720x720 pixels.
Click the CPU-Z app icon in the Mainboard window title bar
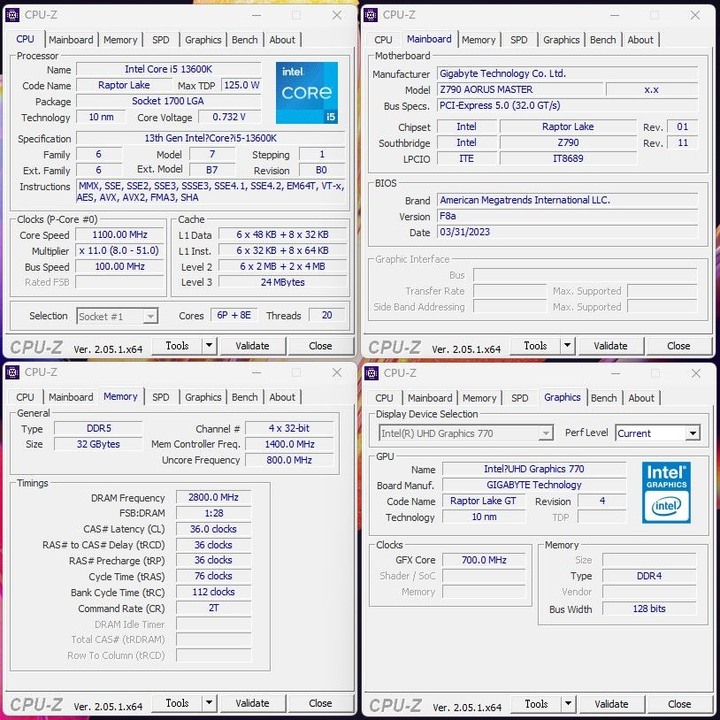click(x=371, y=15)
